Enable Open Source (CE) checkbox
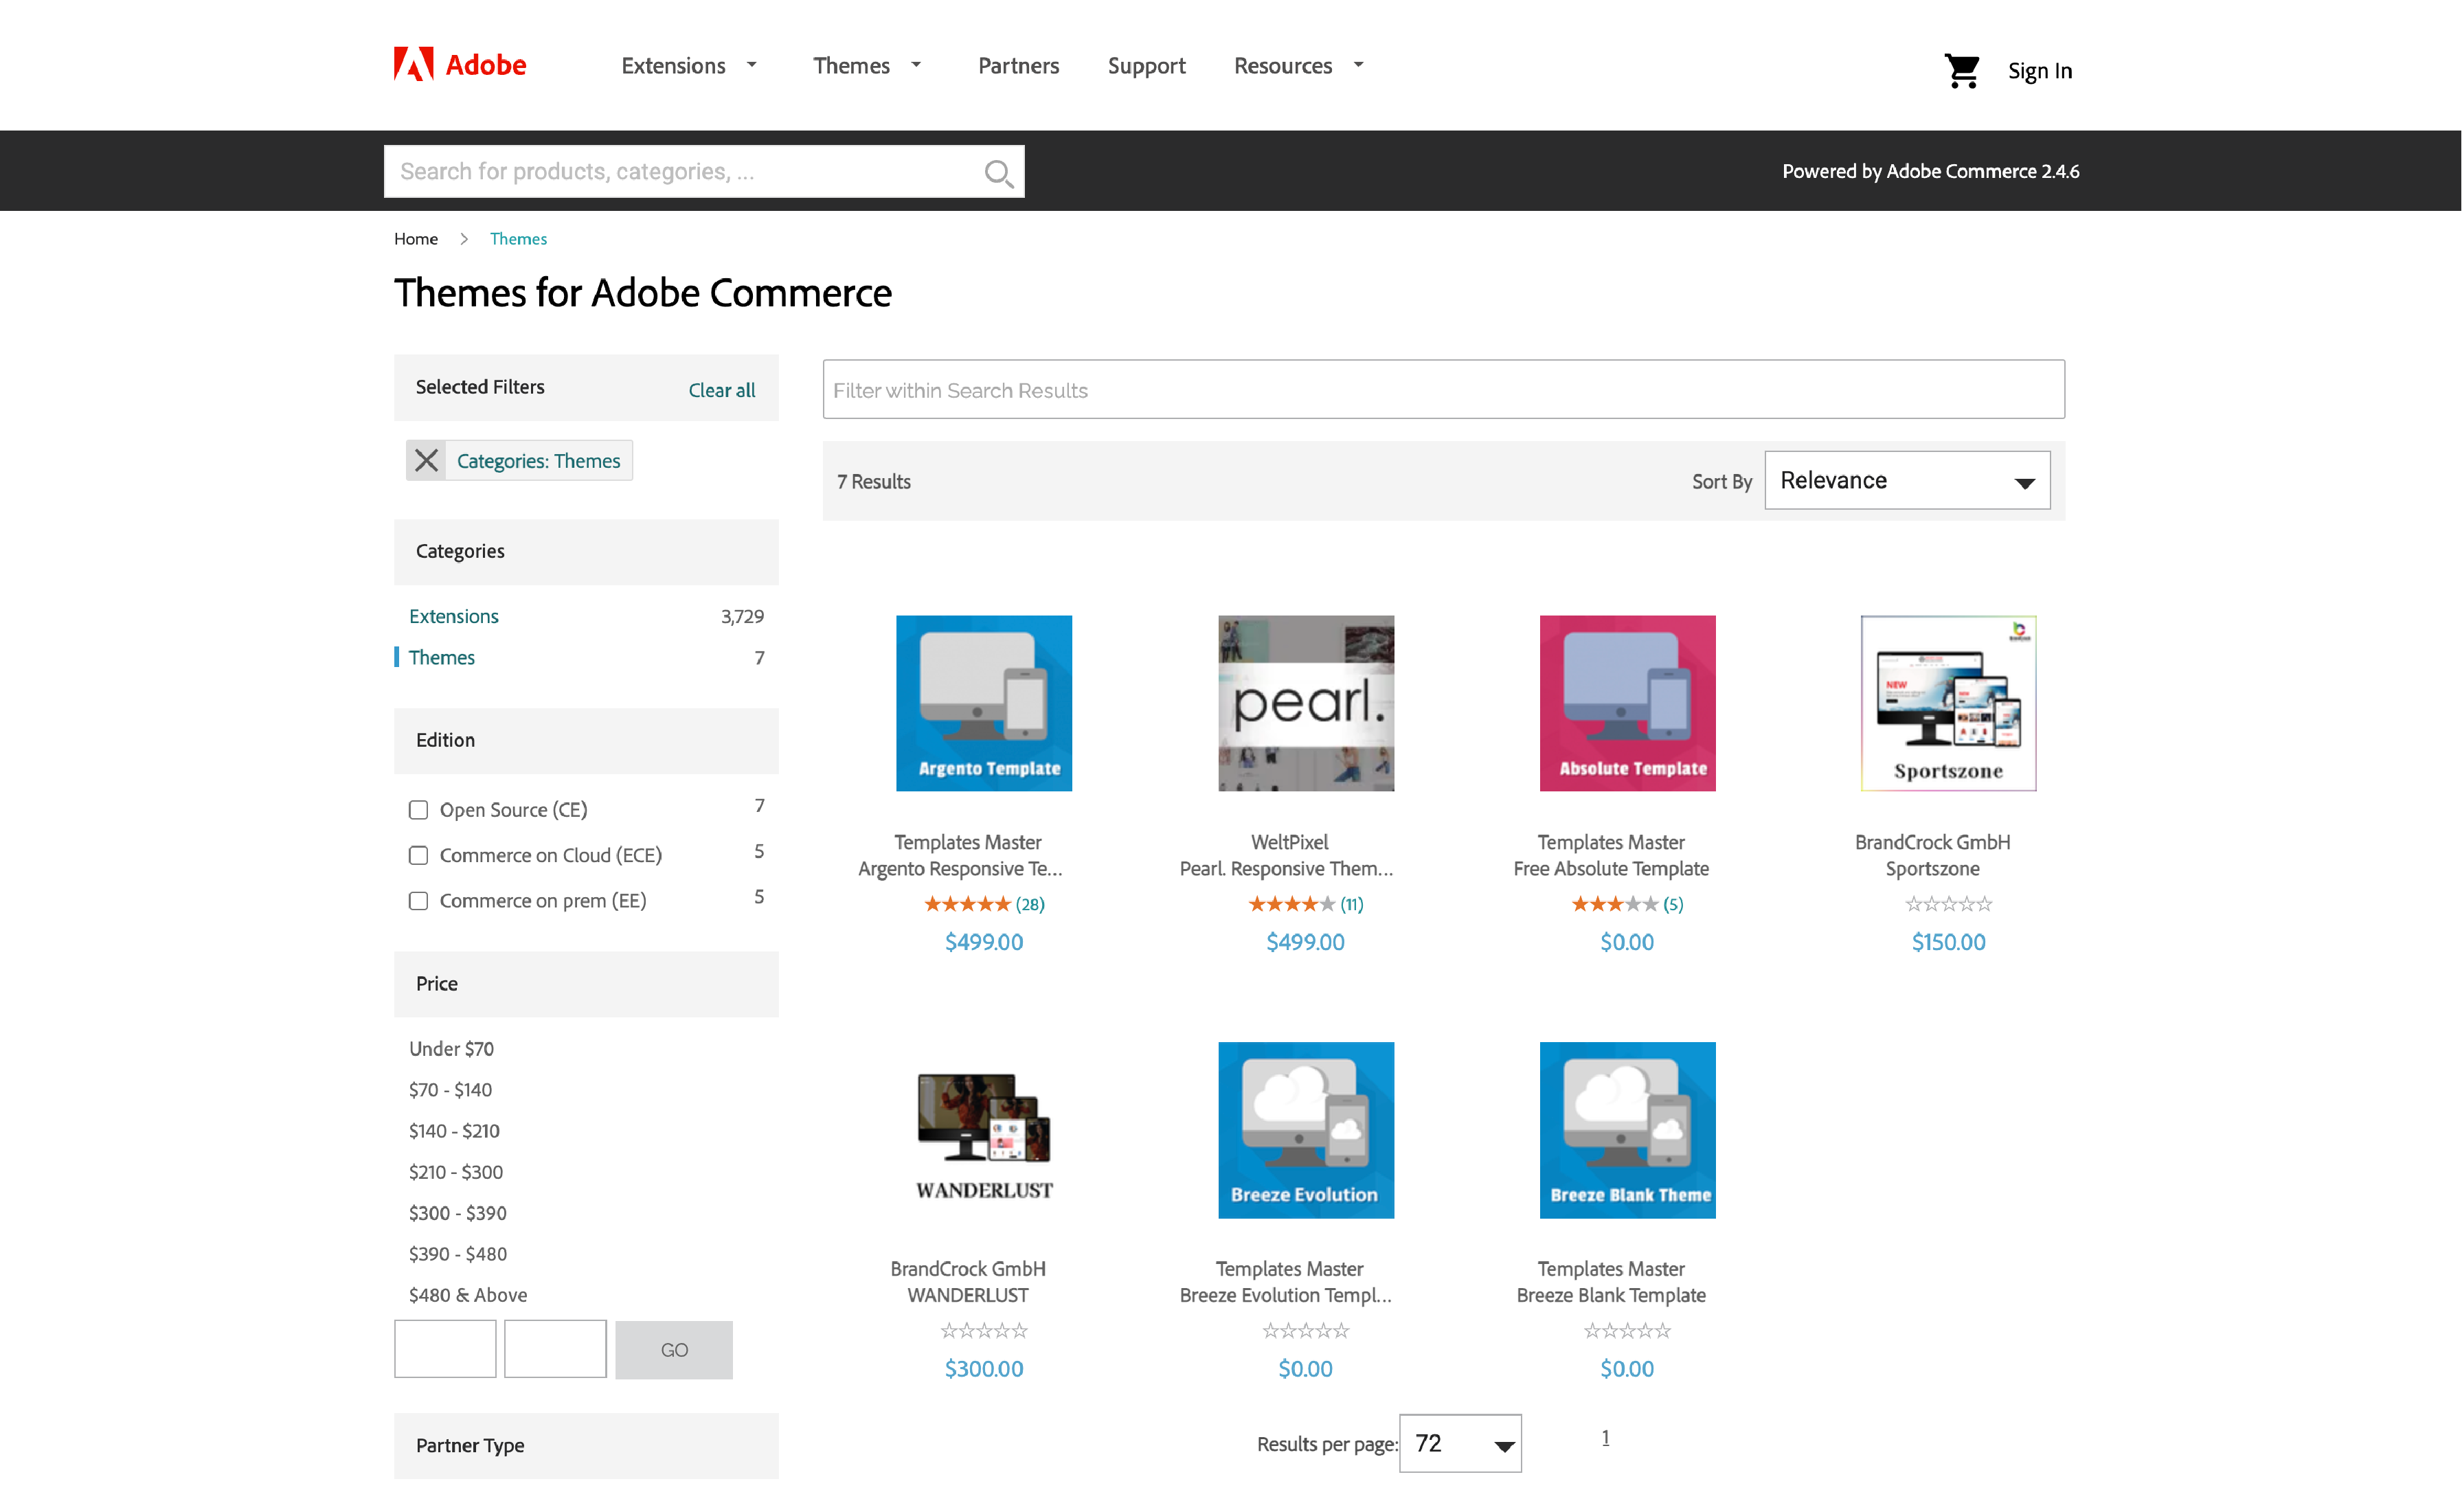 point(418,810)
